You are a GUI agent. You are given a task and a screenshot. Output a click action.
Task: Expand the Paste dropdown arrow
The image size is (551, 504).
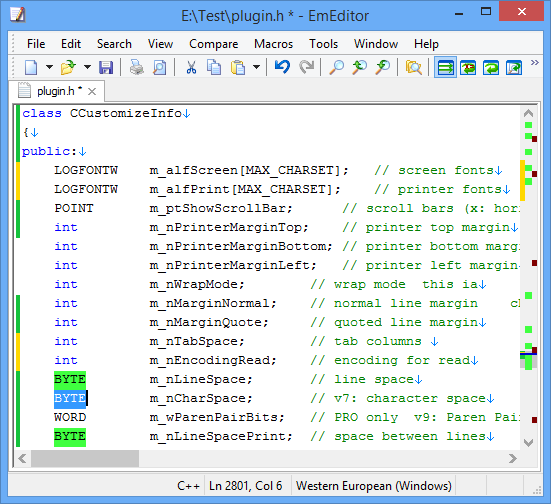pyautogui.click(x=257, y=67)
